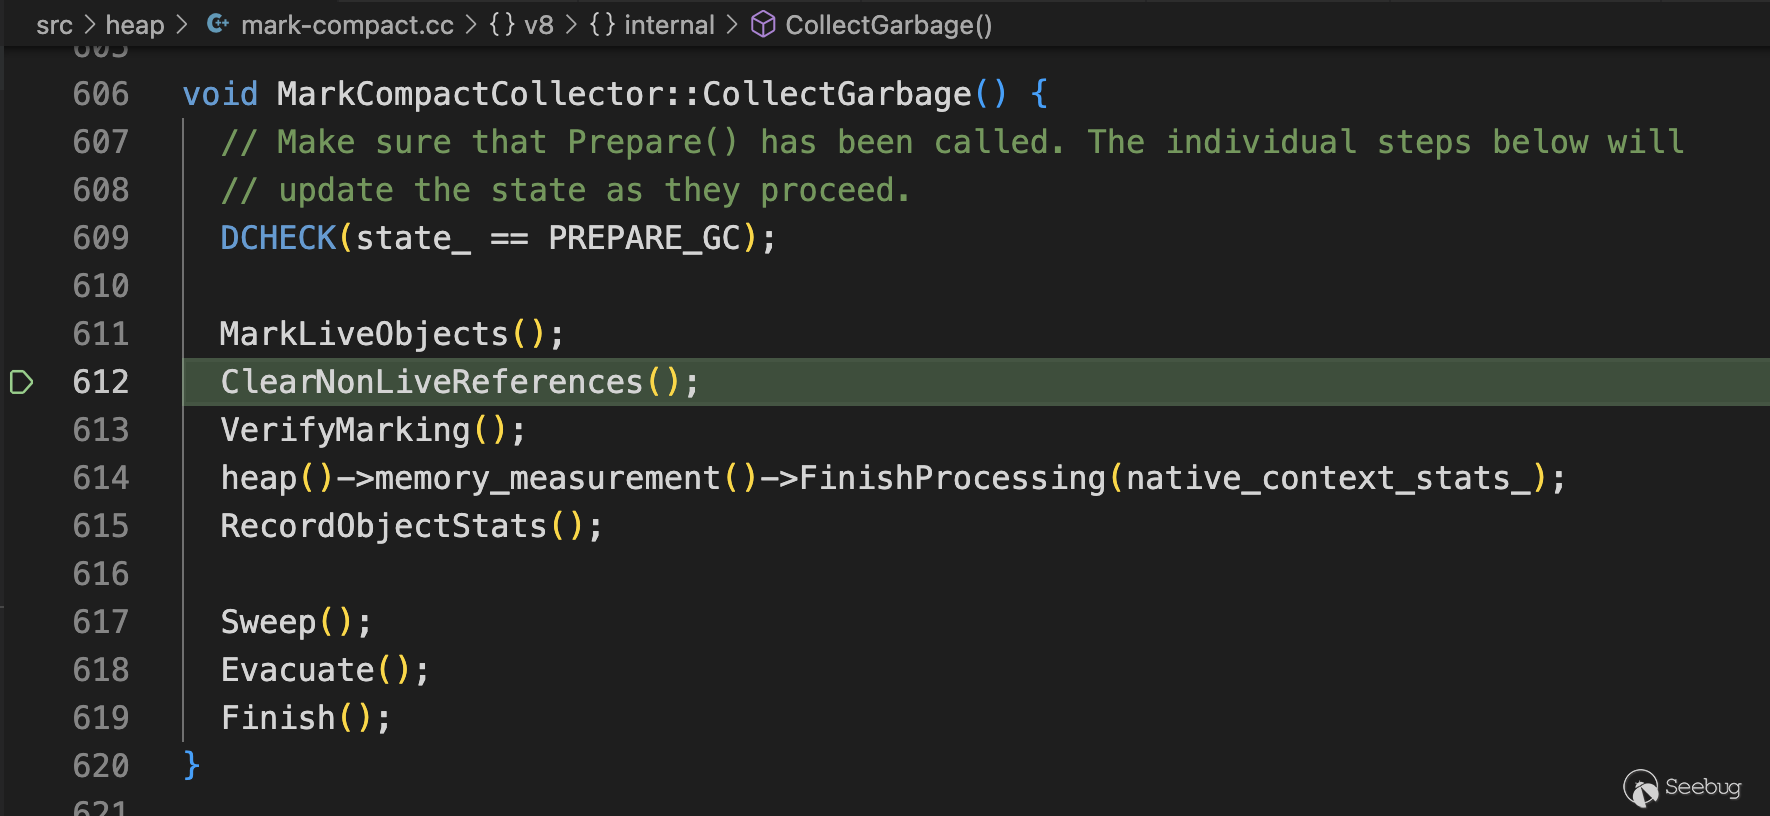Open CollectGarbage() breadcrumb symbol list
Screen dimensions: 1770x816
[888, 25]
